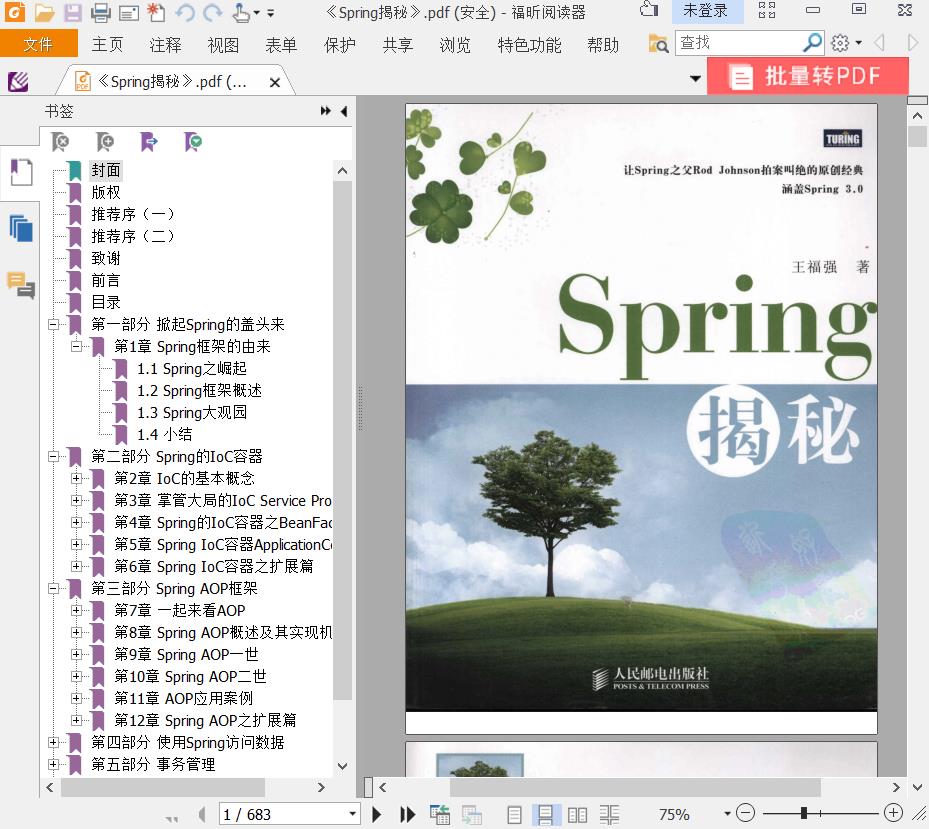
Task: Switch to the 注释 ribbon tab
Action: pos(165,44)
